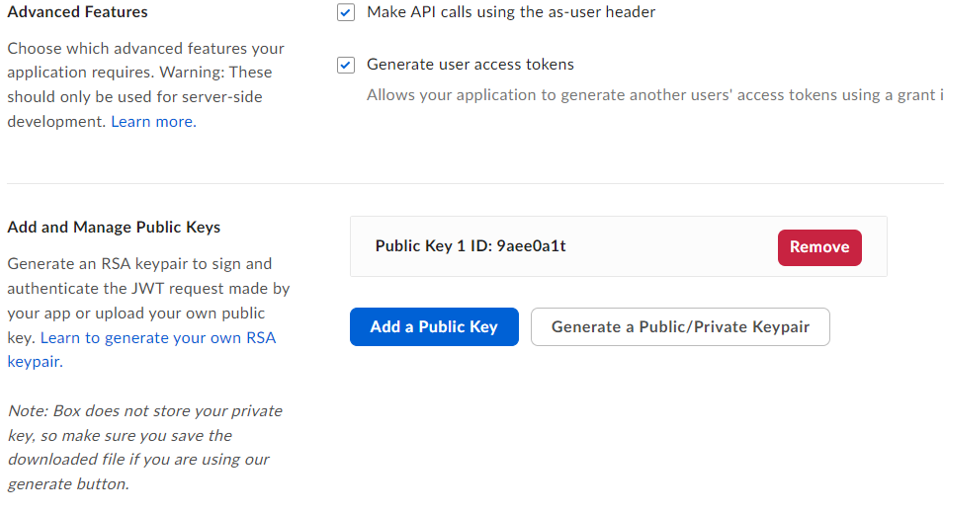This screenshot has width=956, height=509.
Task: Click the 'Make API calls using the as-user header' label
Action: click(511, 13)
